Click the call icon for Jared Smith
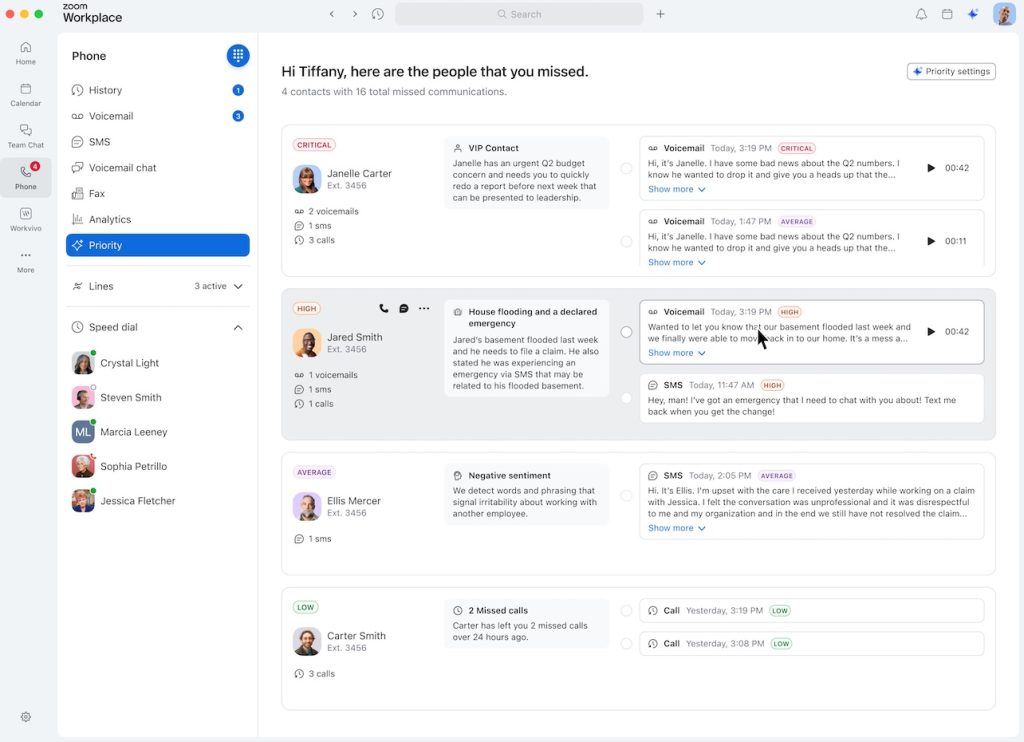 [x=384, y=309]
